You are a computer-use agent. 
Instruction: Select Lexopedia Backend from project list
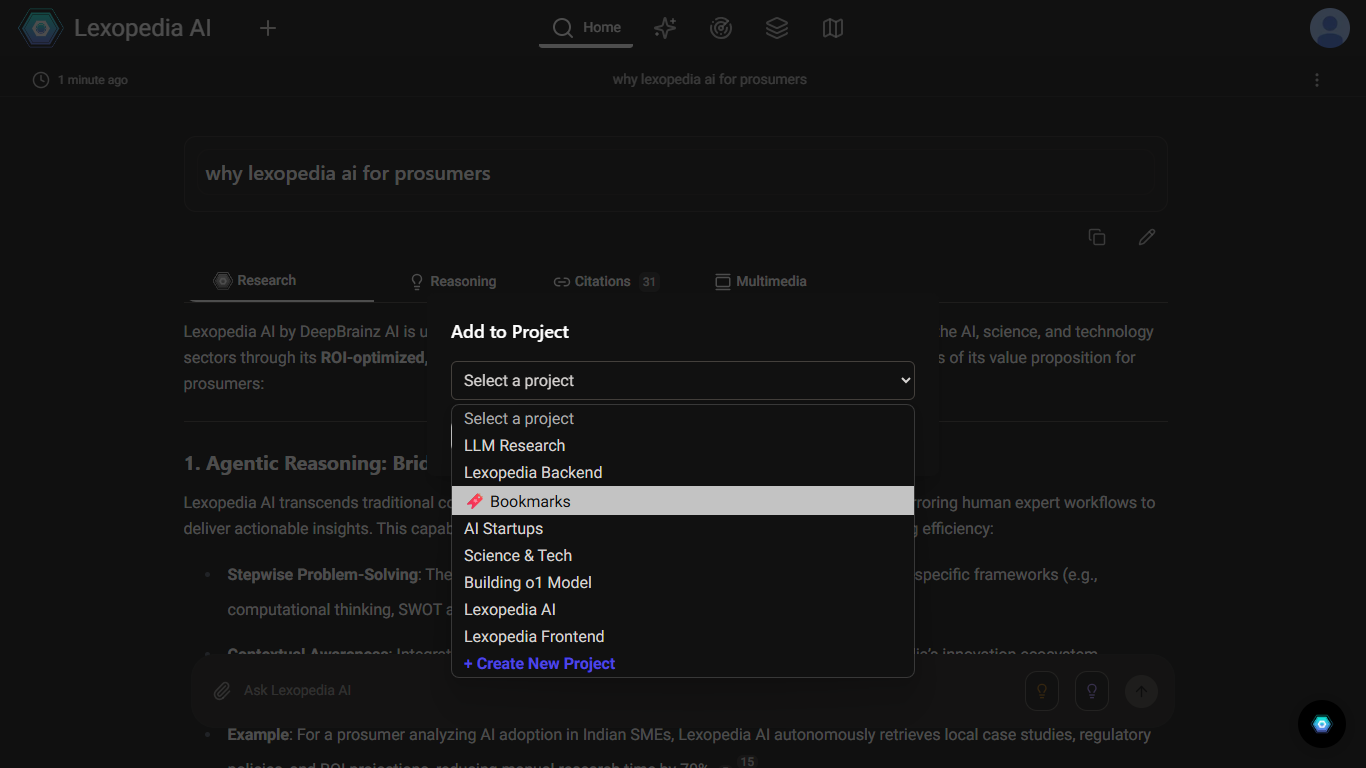click(x=683, y=473)
